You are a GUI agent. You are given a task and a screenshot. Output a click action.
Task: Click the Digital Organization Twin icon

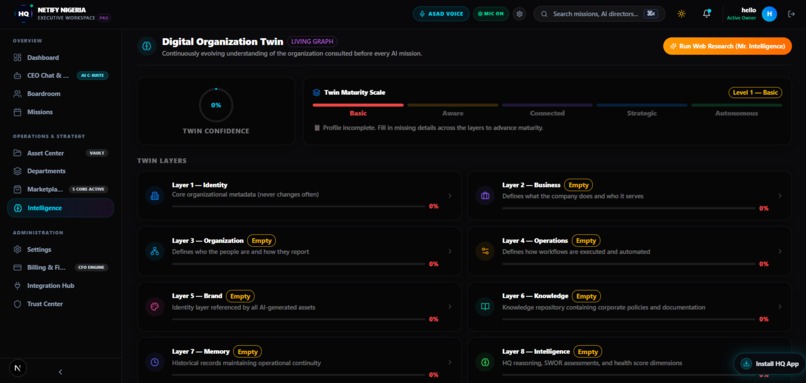[x=146, y=46]
